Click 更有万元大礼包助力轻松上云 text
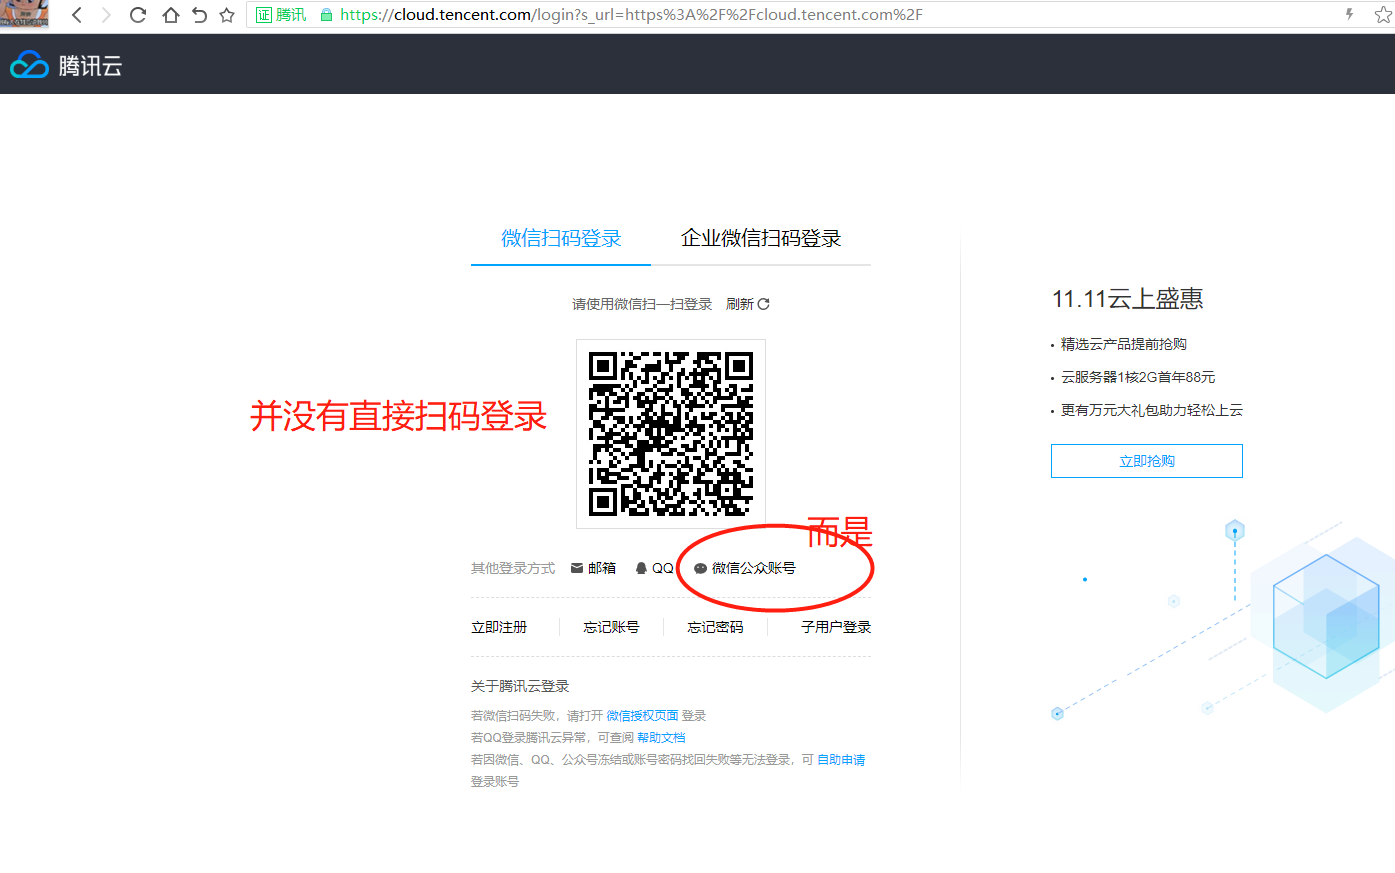The width and height of the screenshot is (1395, 873). tap(1151, 410)
